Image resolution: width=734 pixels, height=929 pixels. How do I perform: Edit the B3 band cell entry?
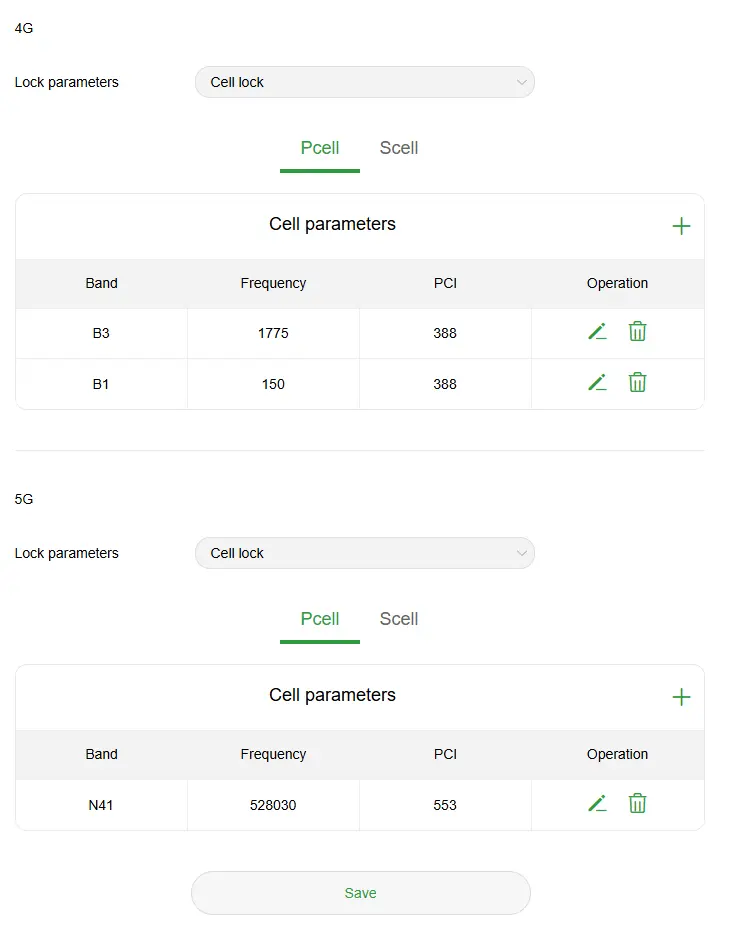click(597, 331)
